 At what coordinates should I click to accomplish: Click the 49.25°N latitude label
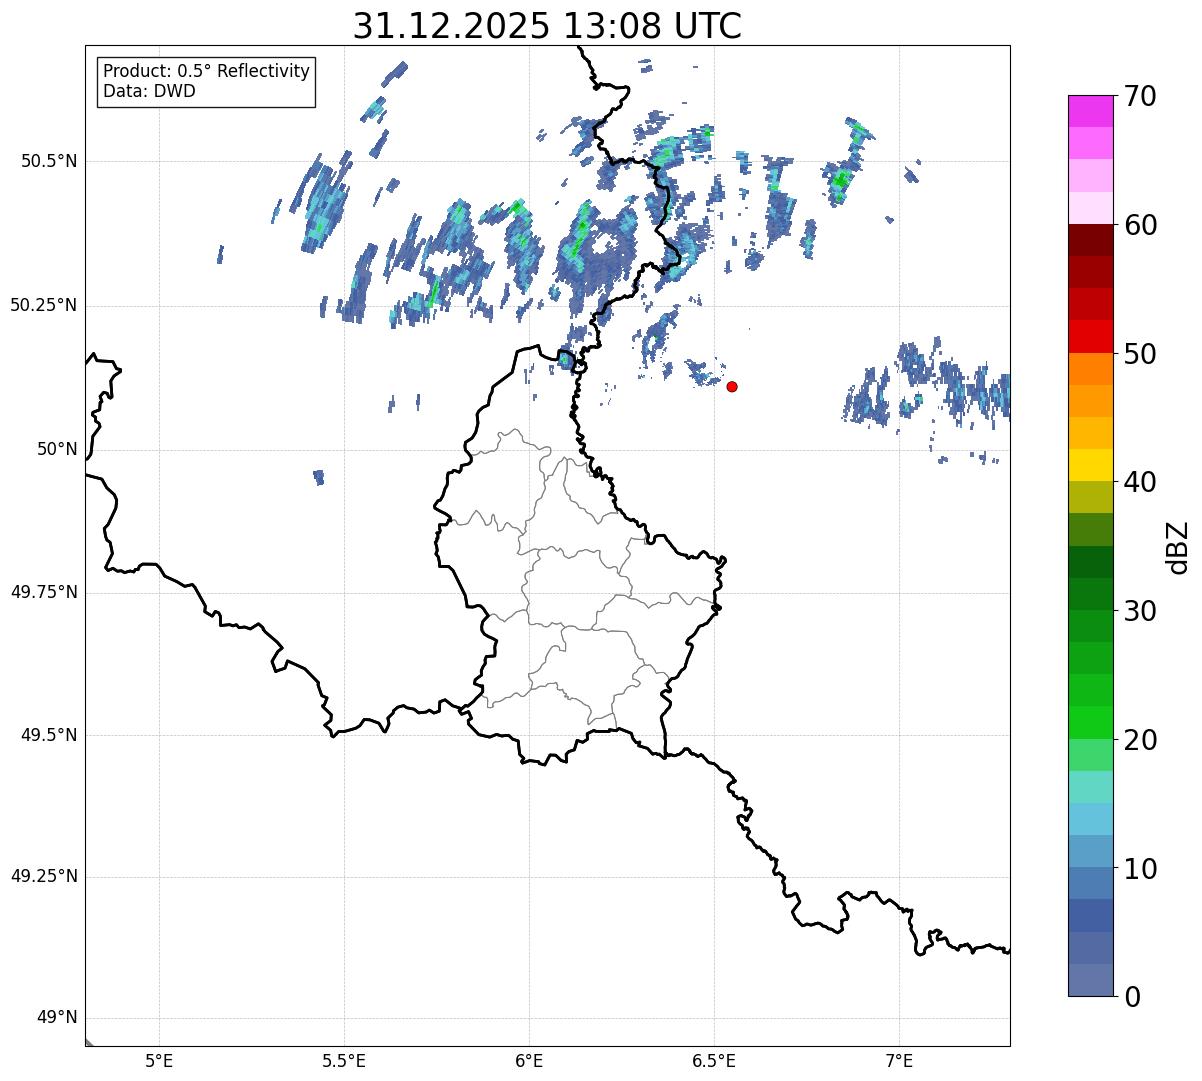(44, 876)
